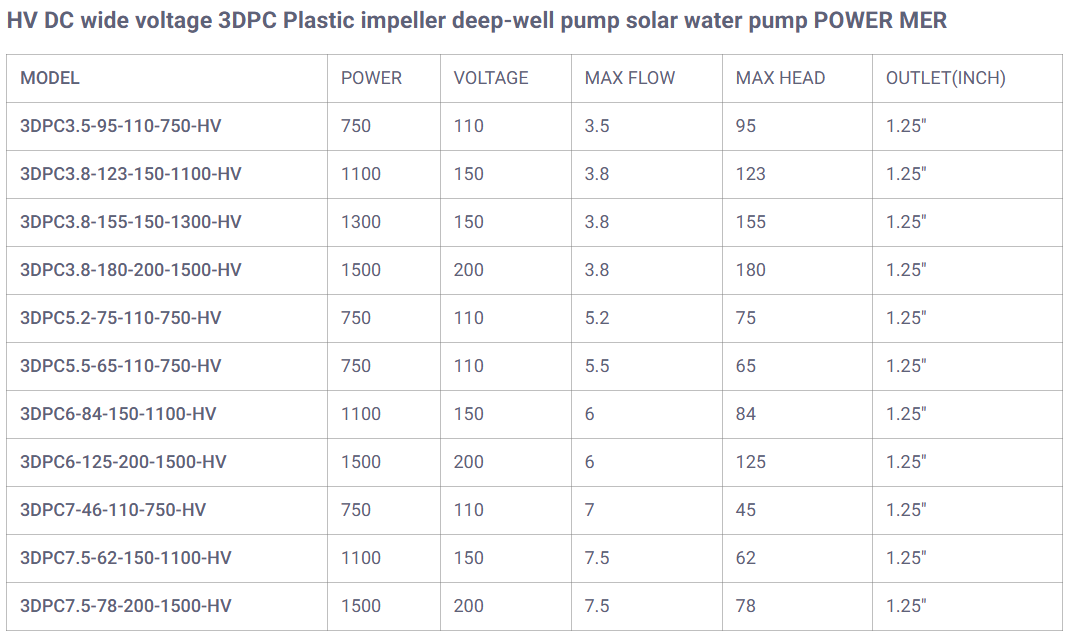This screenshot has width=1078, height=641.
Task: Select the max head value 95
Action: tap(746, 126)
